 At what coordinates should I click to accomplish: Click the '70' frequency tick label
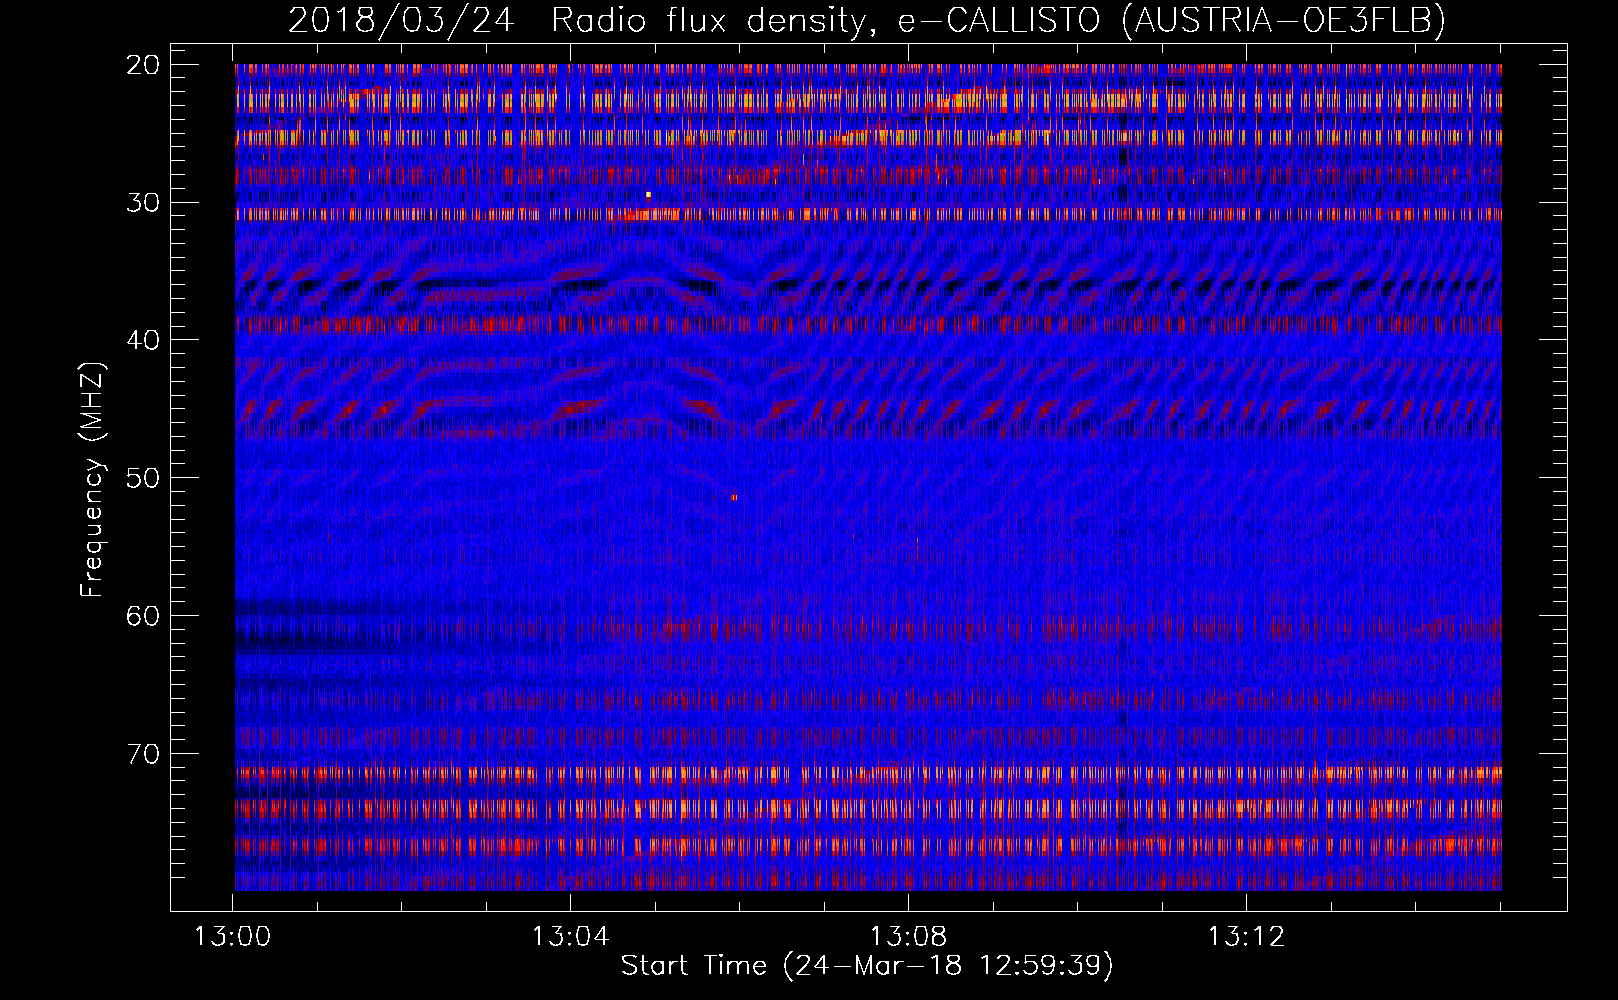144,753
